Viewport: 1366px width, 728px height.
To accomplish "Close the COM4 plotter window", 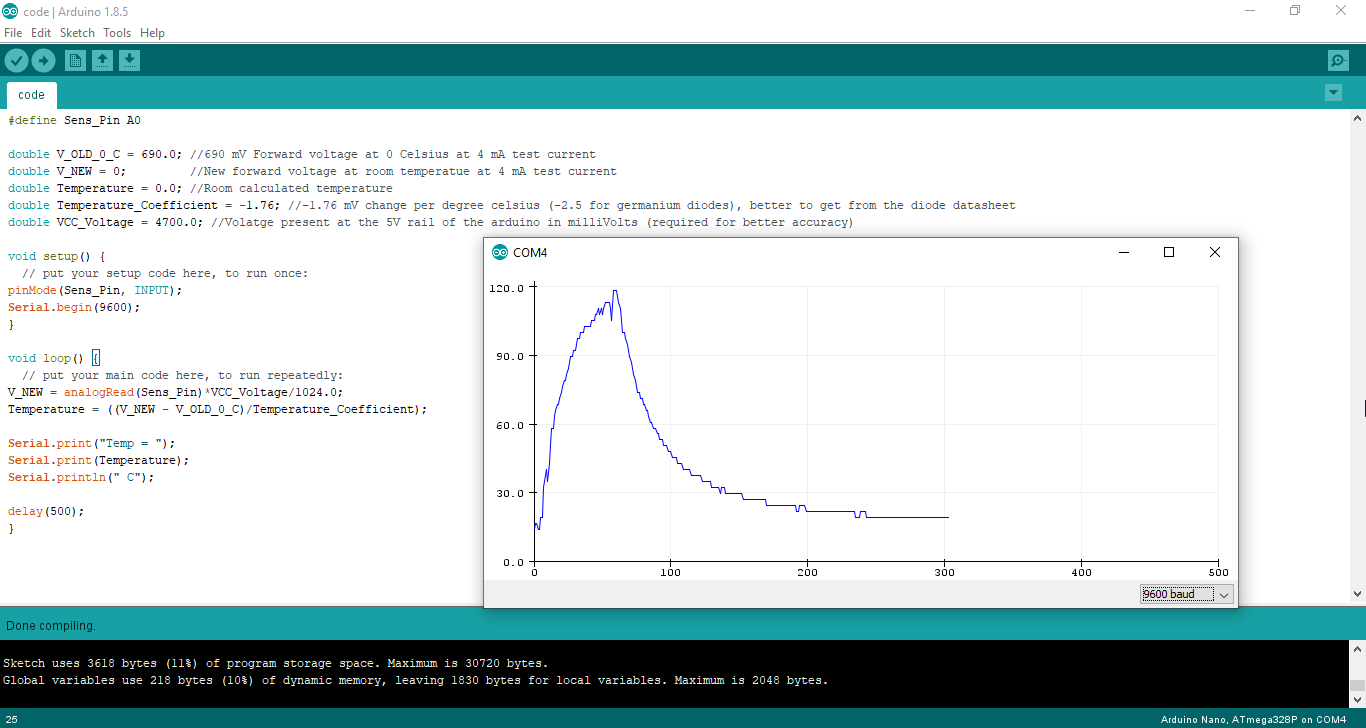I will click(x=1214, y=252).
